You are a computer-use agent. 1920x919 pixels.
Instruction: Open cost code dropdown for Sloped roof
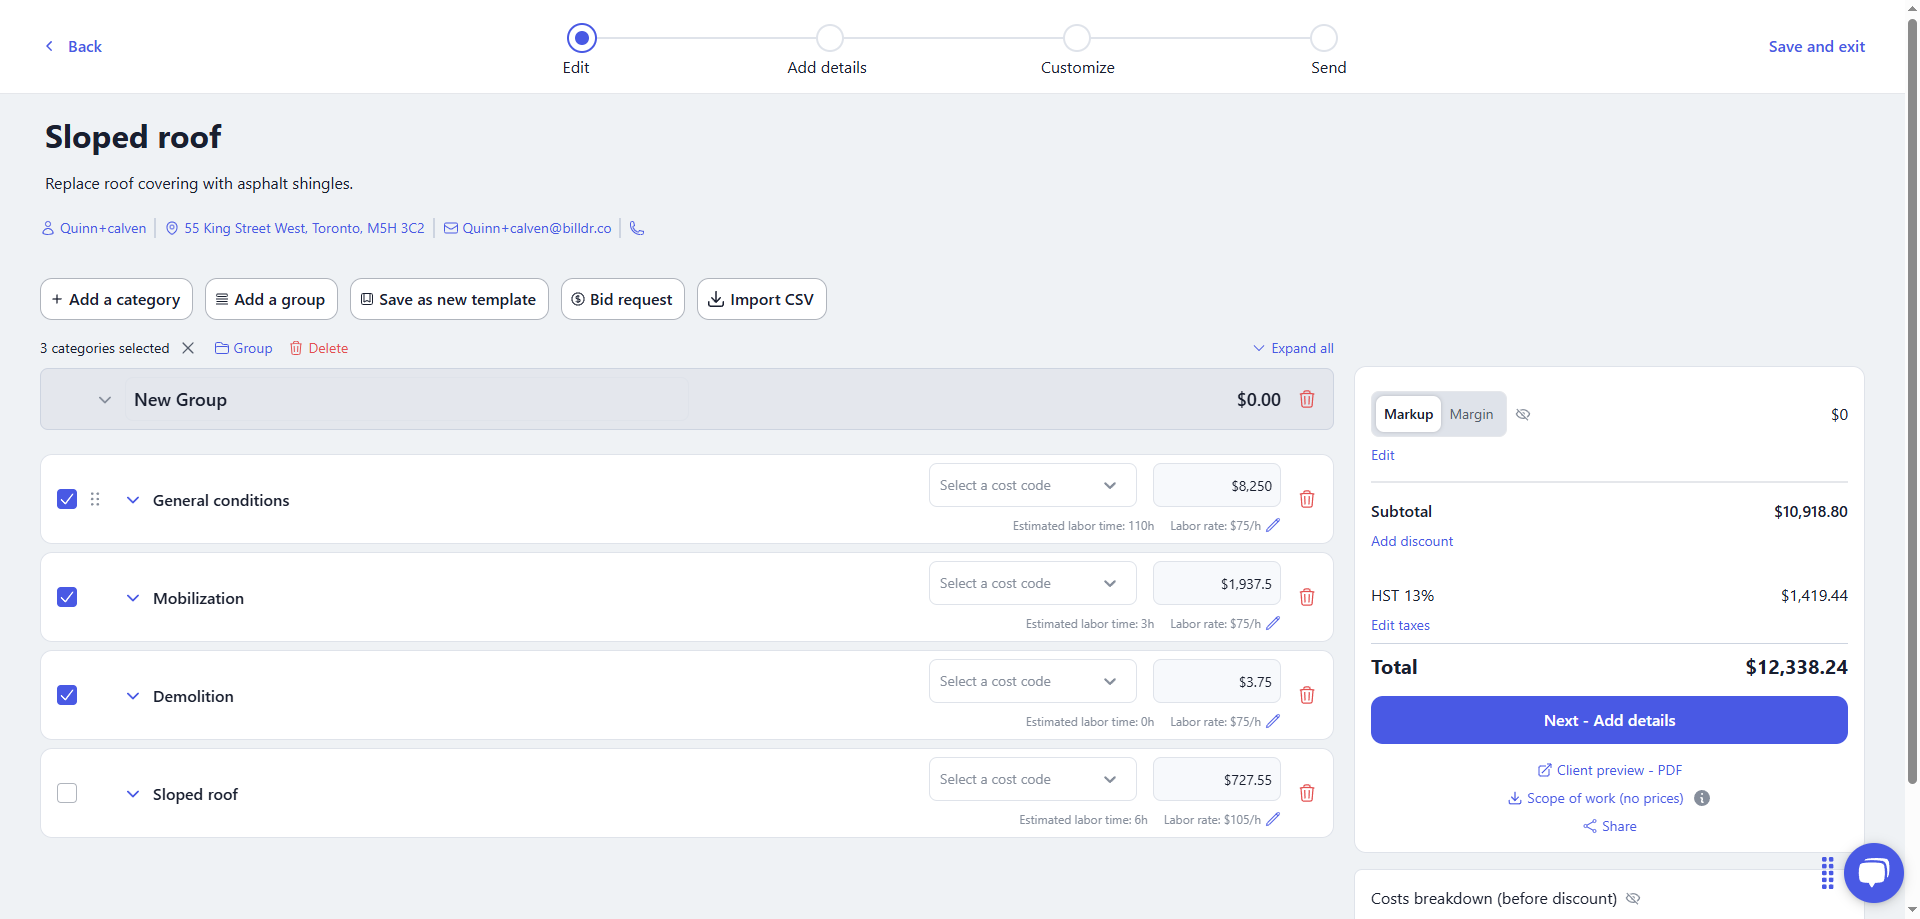click(x=1032, y=779)
